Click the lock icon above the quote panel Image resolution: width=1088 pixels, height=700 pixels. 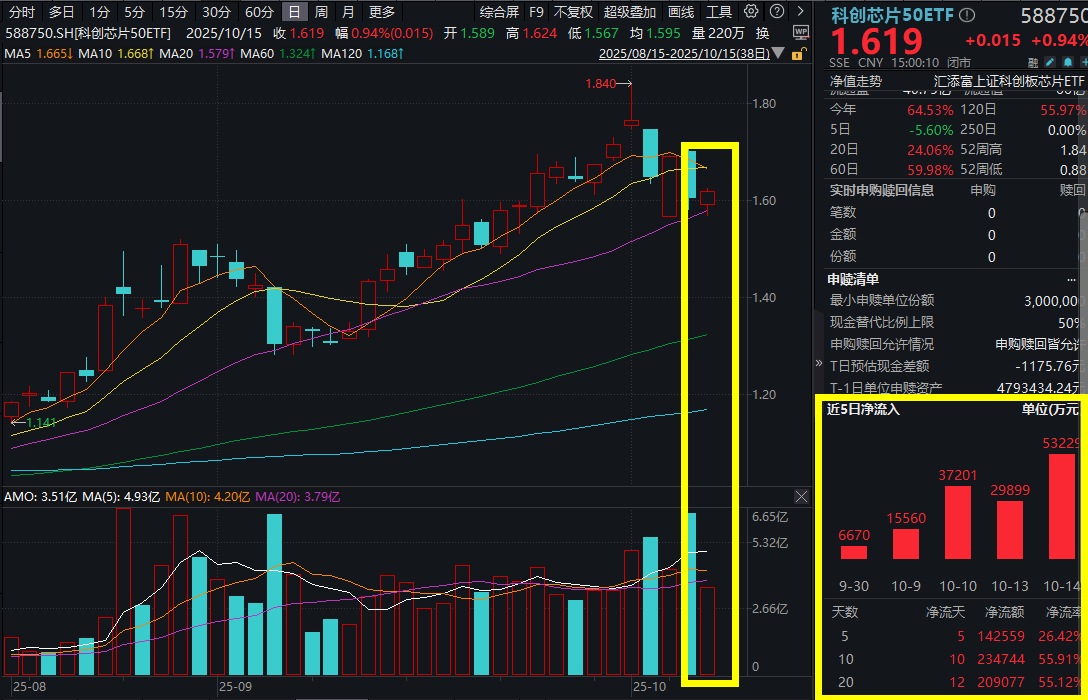tap(798, 52)
